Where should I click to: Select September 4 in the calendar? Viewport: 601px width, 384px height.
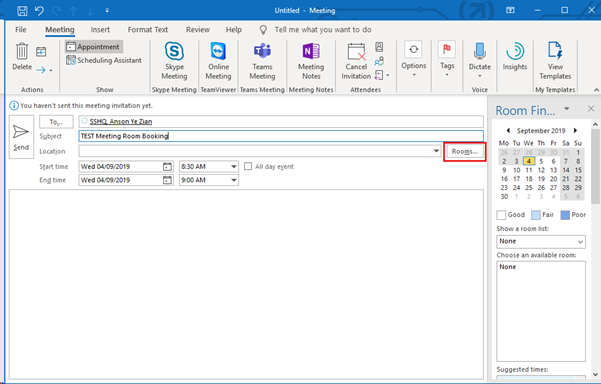(529, 161)
